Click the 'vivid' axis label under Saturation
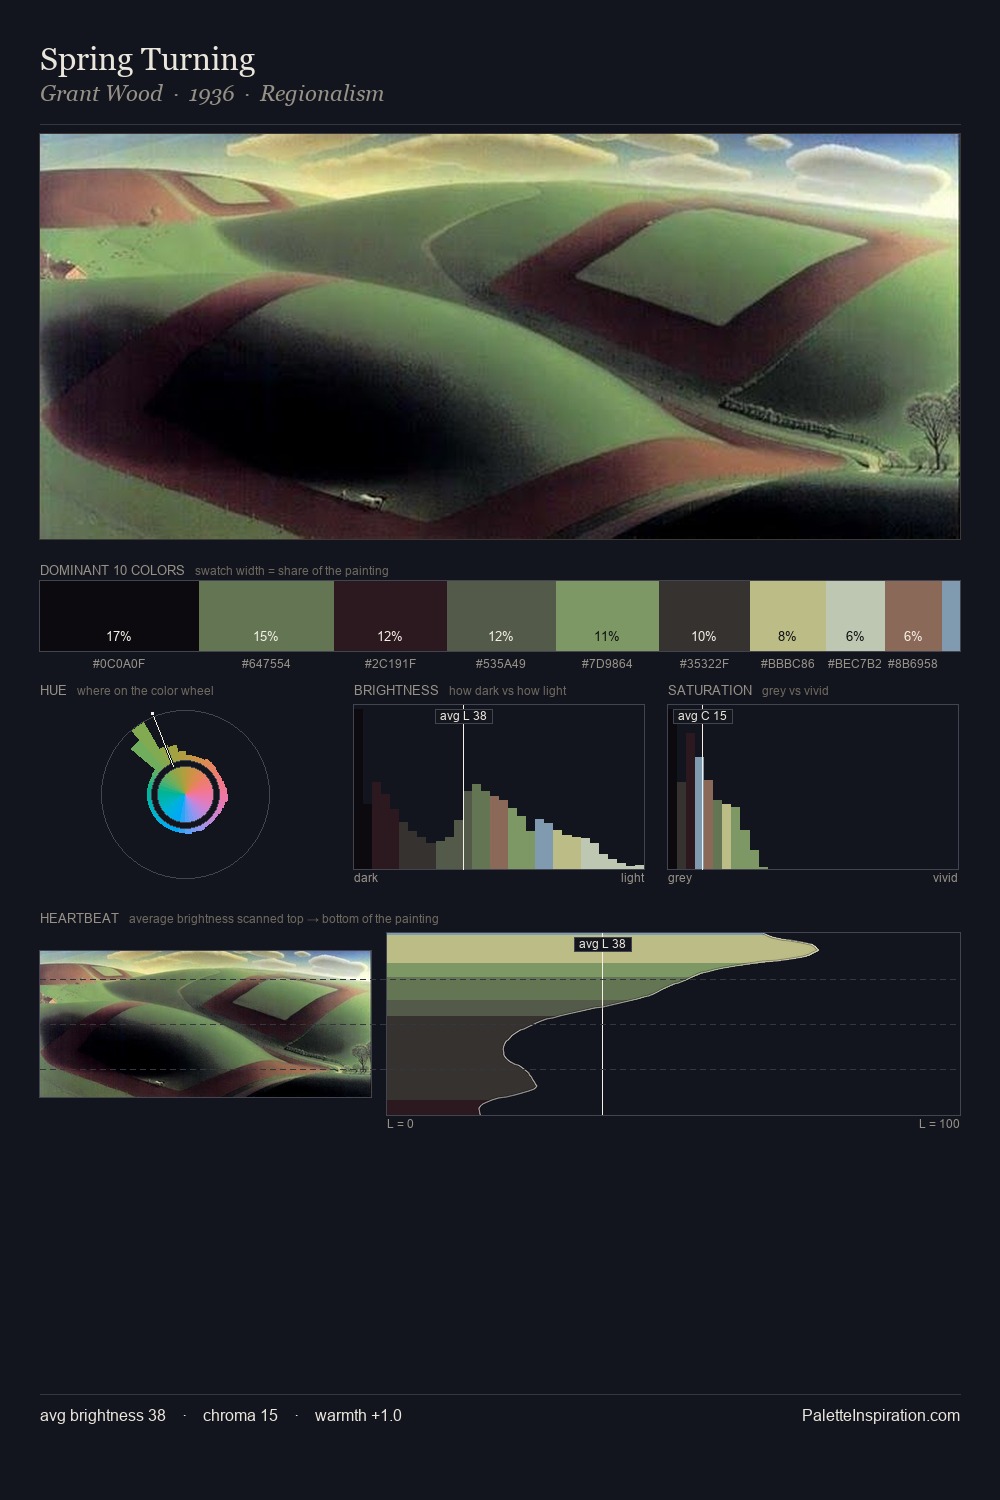The image size is (1000, 1500). tap(945, 877)
